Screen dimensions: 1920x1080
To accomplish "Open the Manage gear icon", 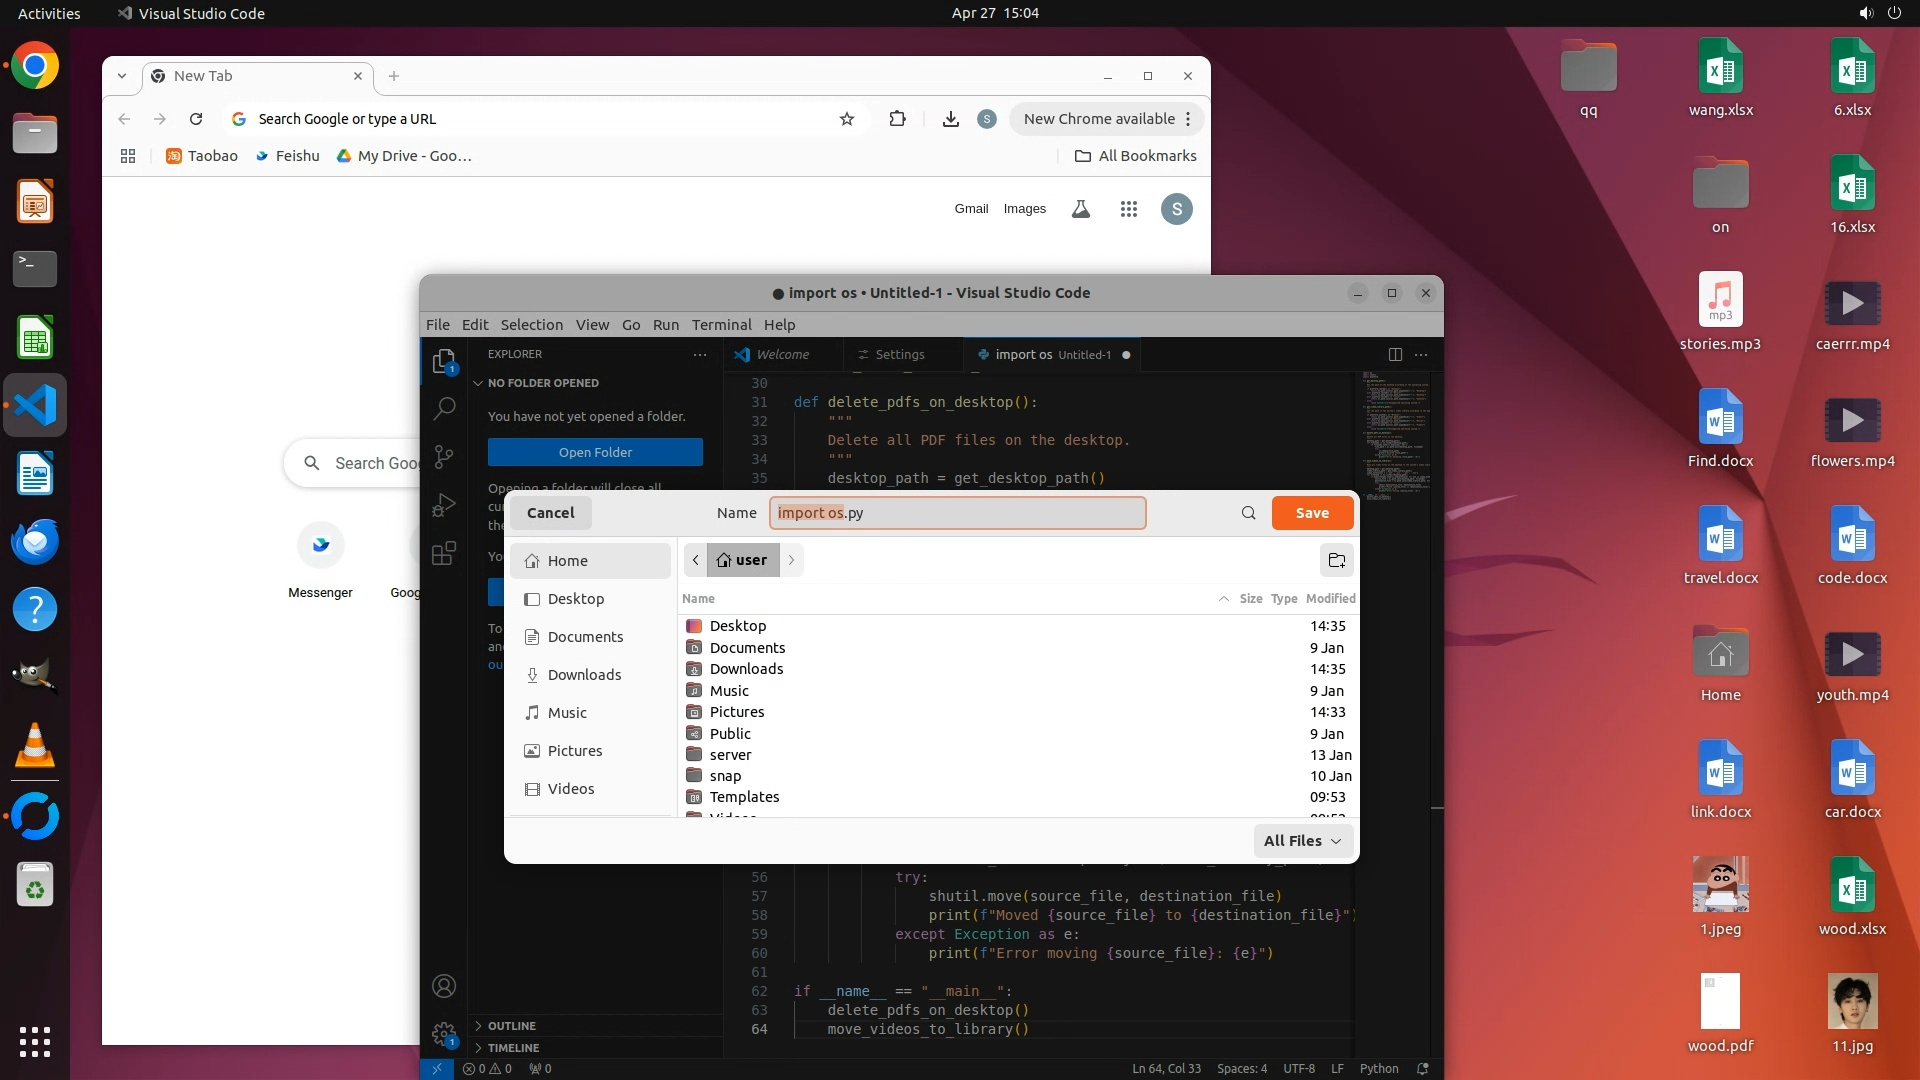I will [444, 1034].
